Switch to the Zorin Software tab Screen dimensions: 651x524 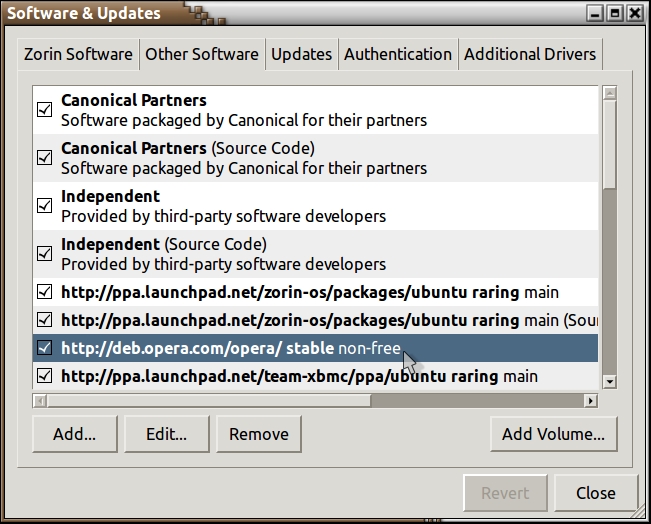click(76, 54)
